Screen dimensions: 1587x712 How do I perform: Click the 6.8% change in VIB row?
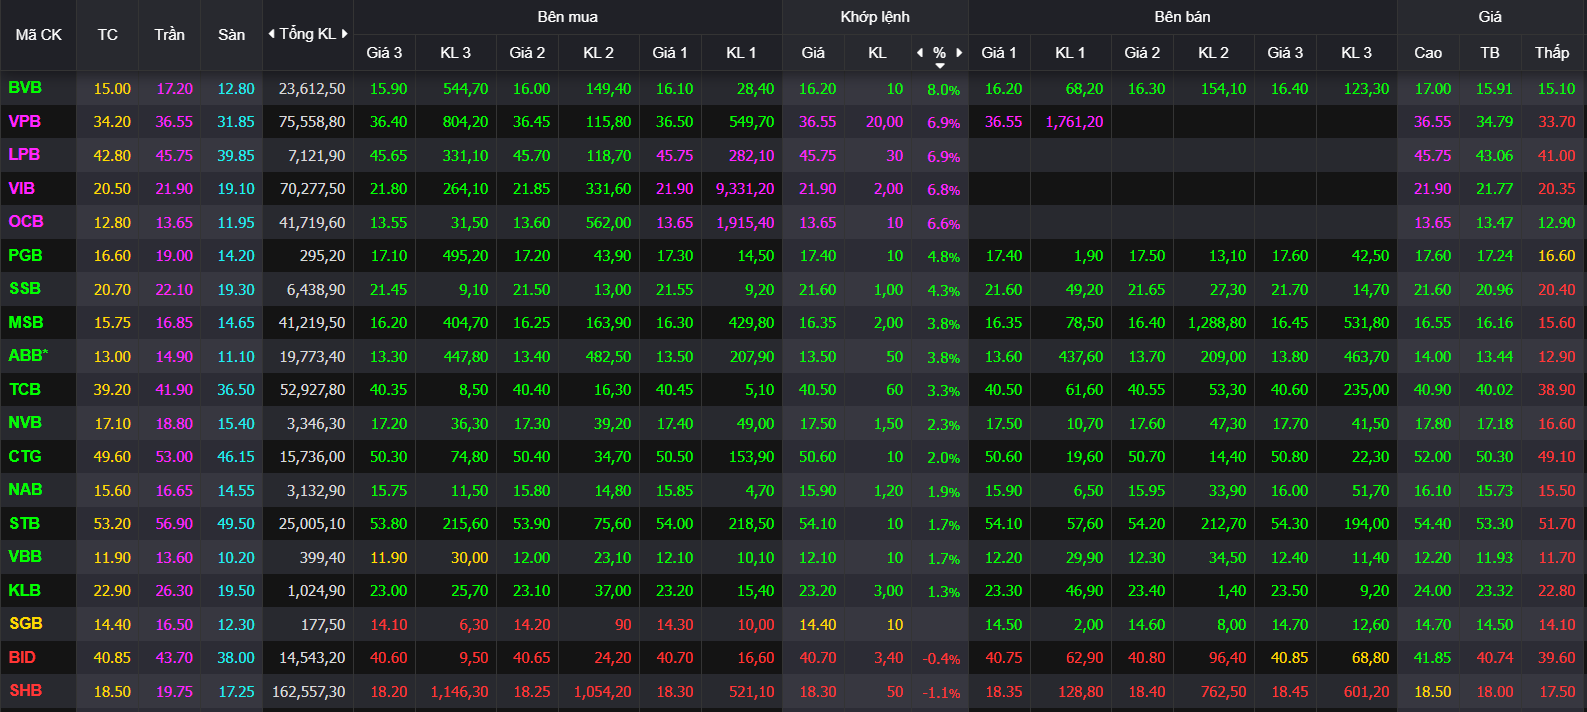pos(943,190)
